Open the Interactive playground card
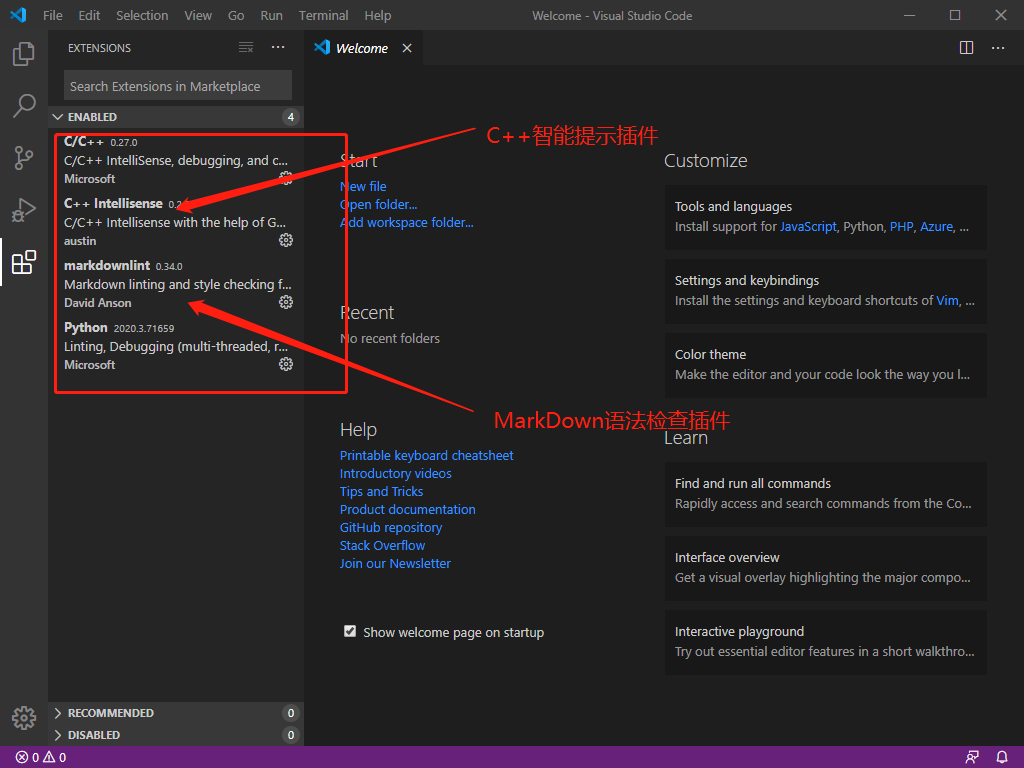Viewport: 1024px width, 768px height. point(825,641)
